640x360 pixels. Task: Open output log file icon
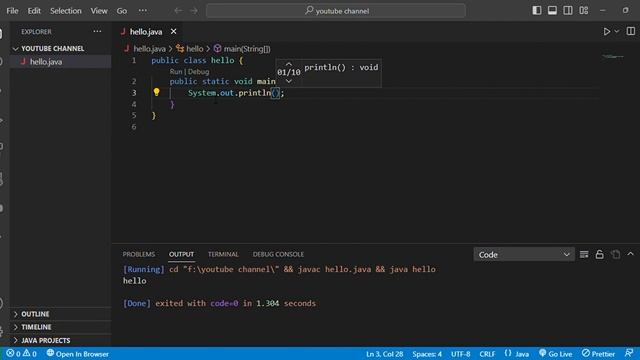pos(616,254)
